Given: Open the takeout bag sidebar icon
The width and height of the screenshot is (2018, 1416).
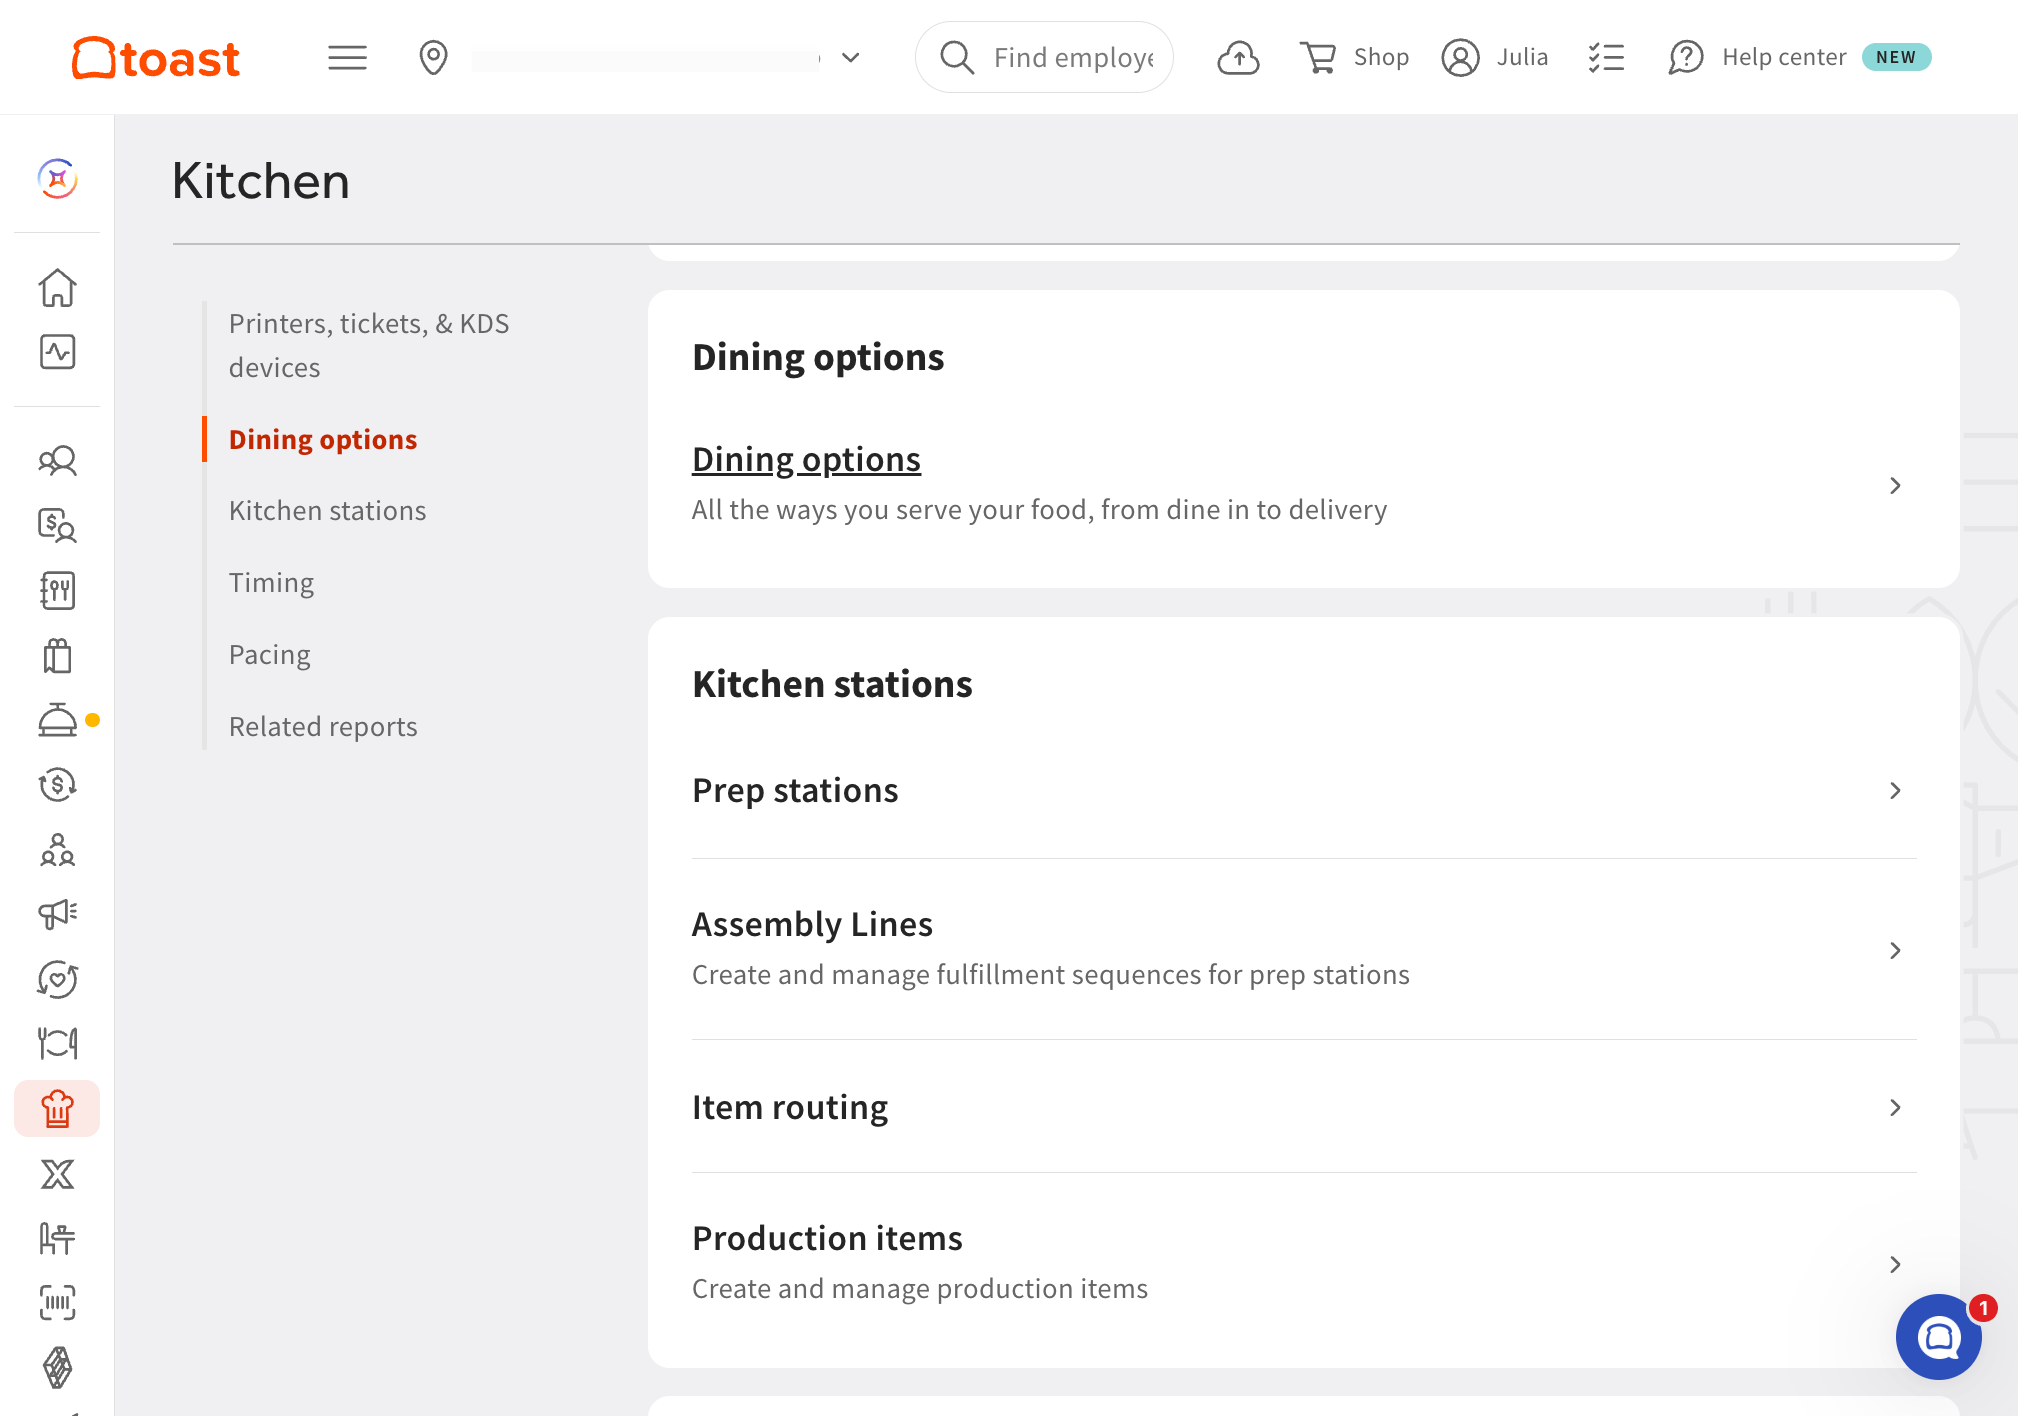Looking at the screenshot, I should click(x=58, y=656).
